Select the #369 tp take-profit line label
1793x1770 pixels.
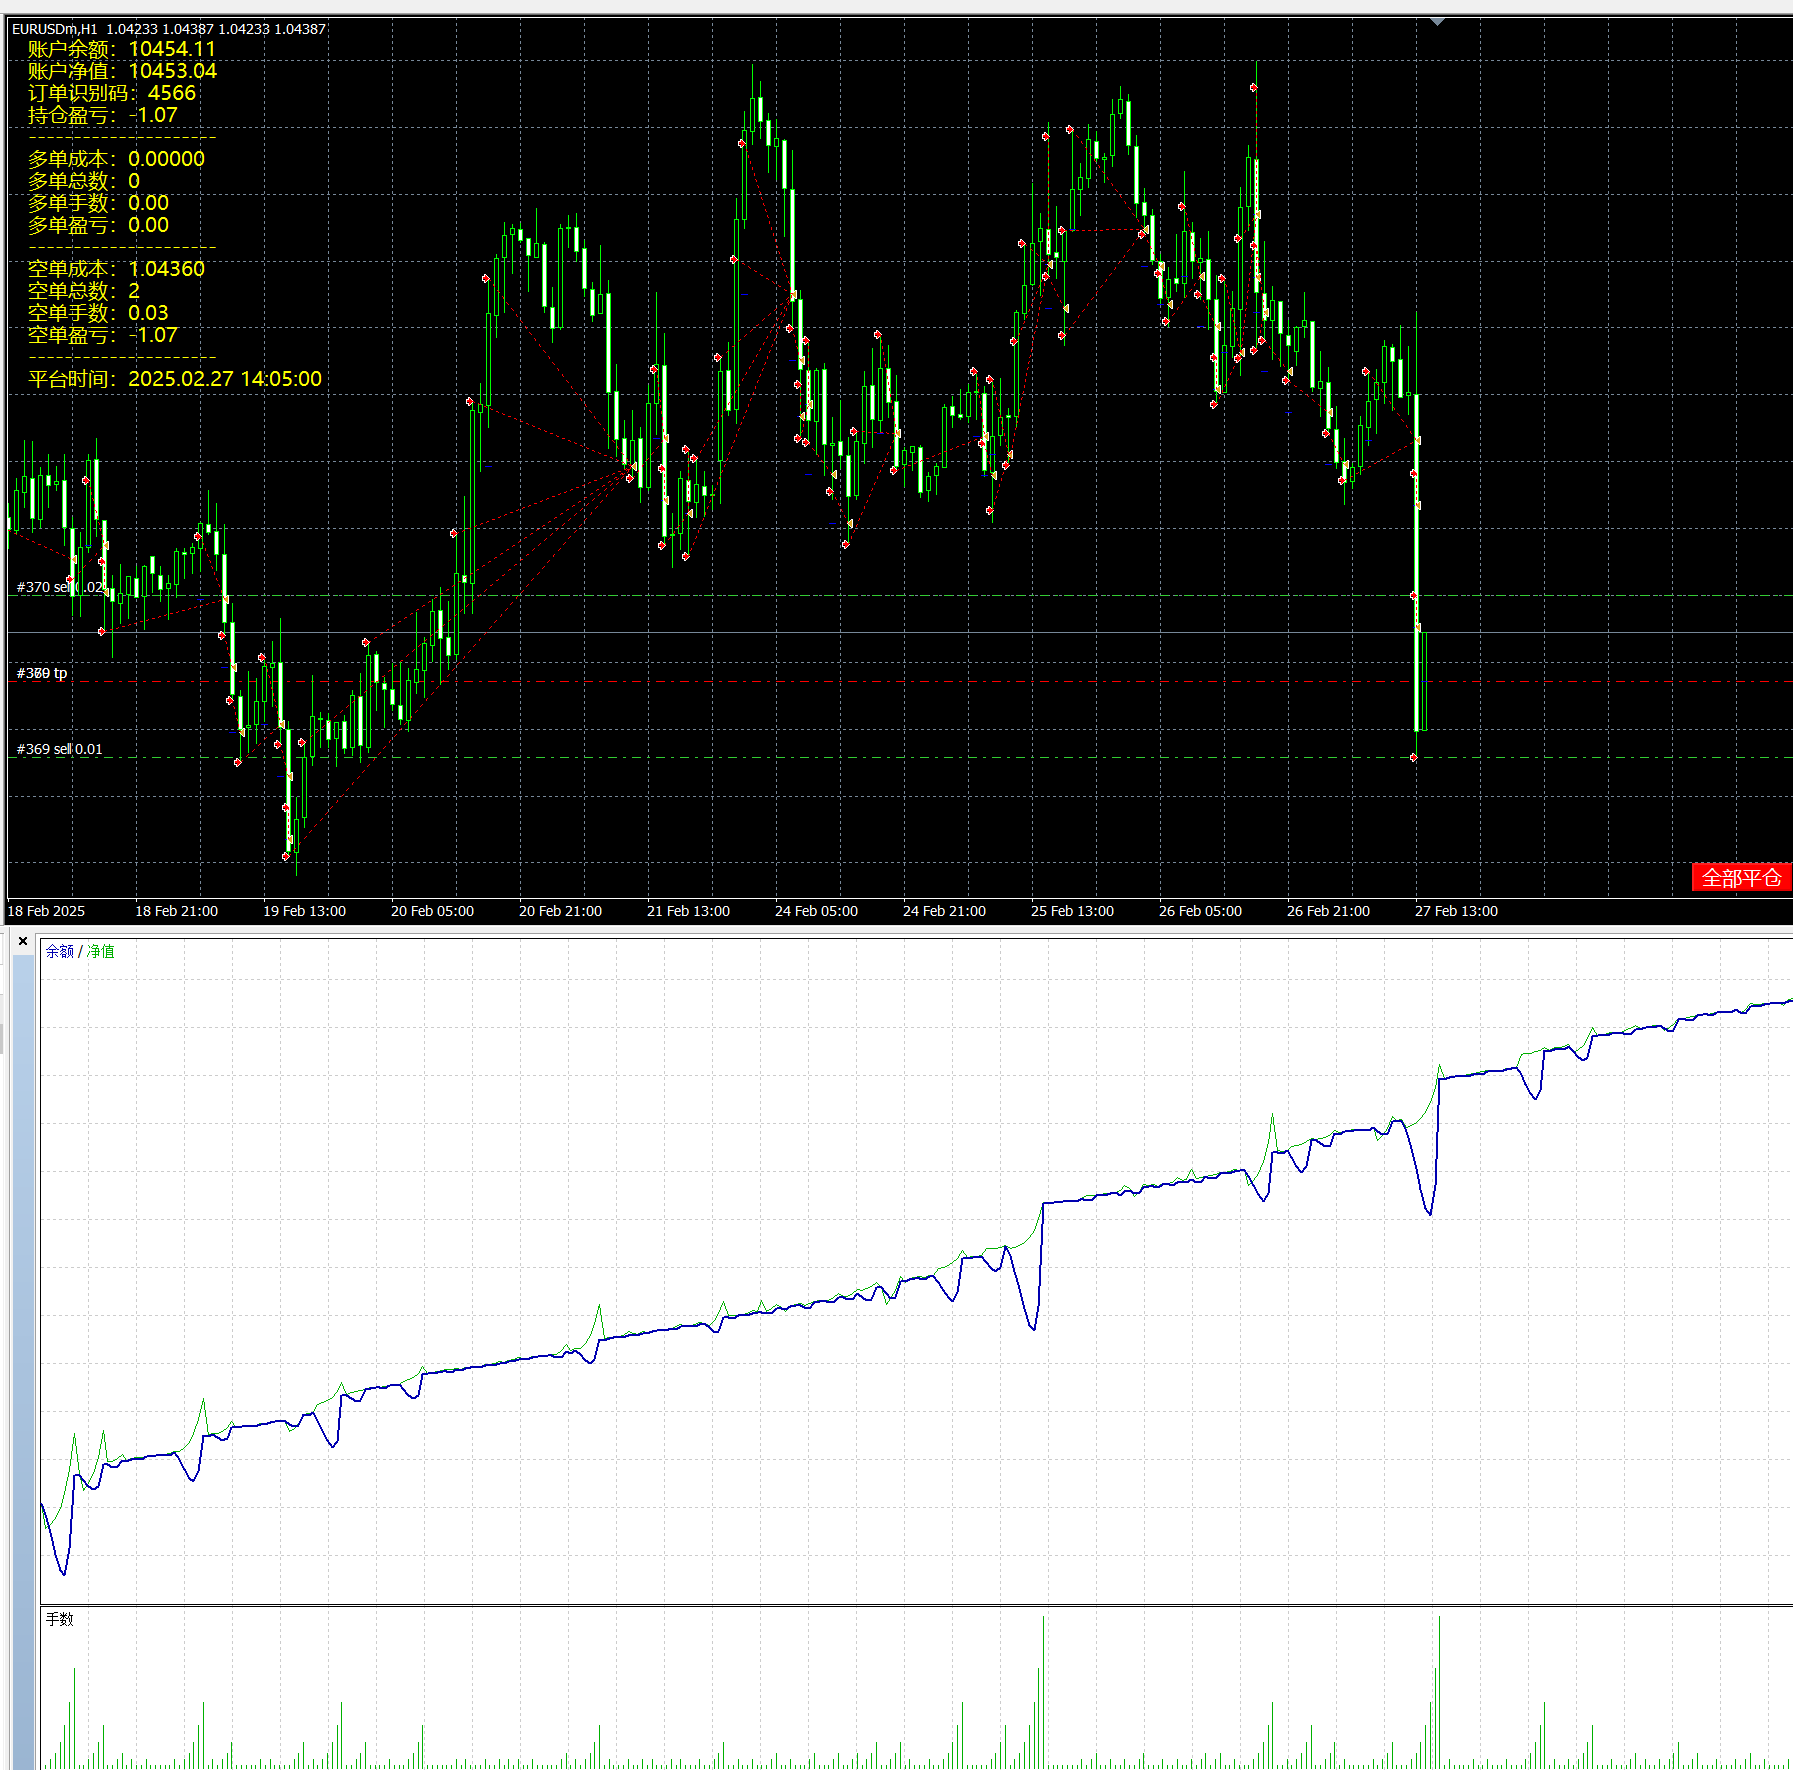pyautogui.click(x=42, y=673)
